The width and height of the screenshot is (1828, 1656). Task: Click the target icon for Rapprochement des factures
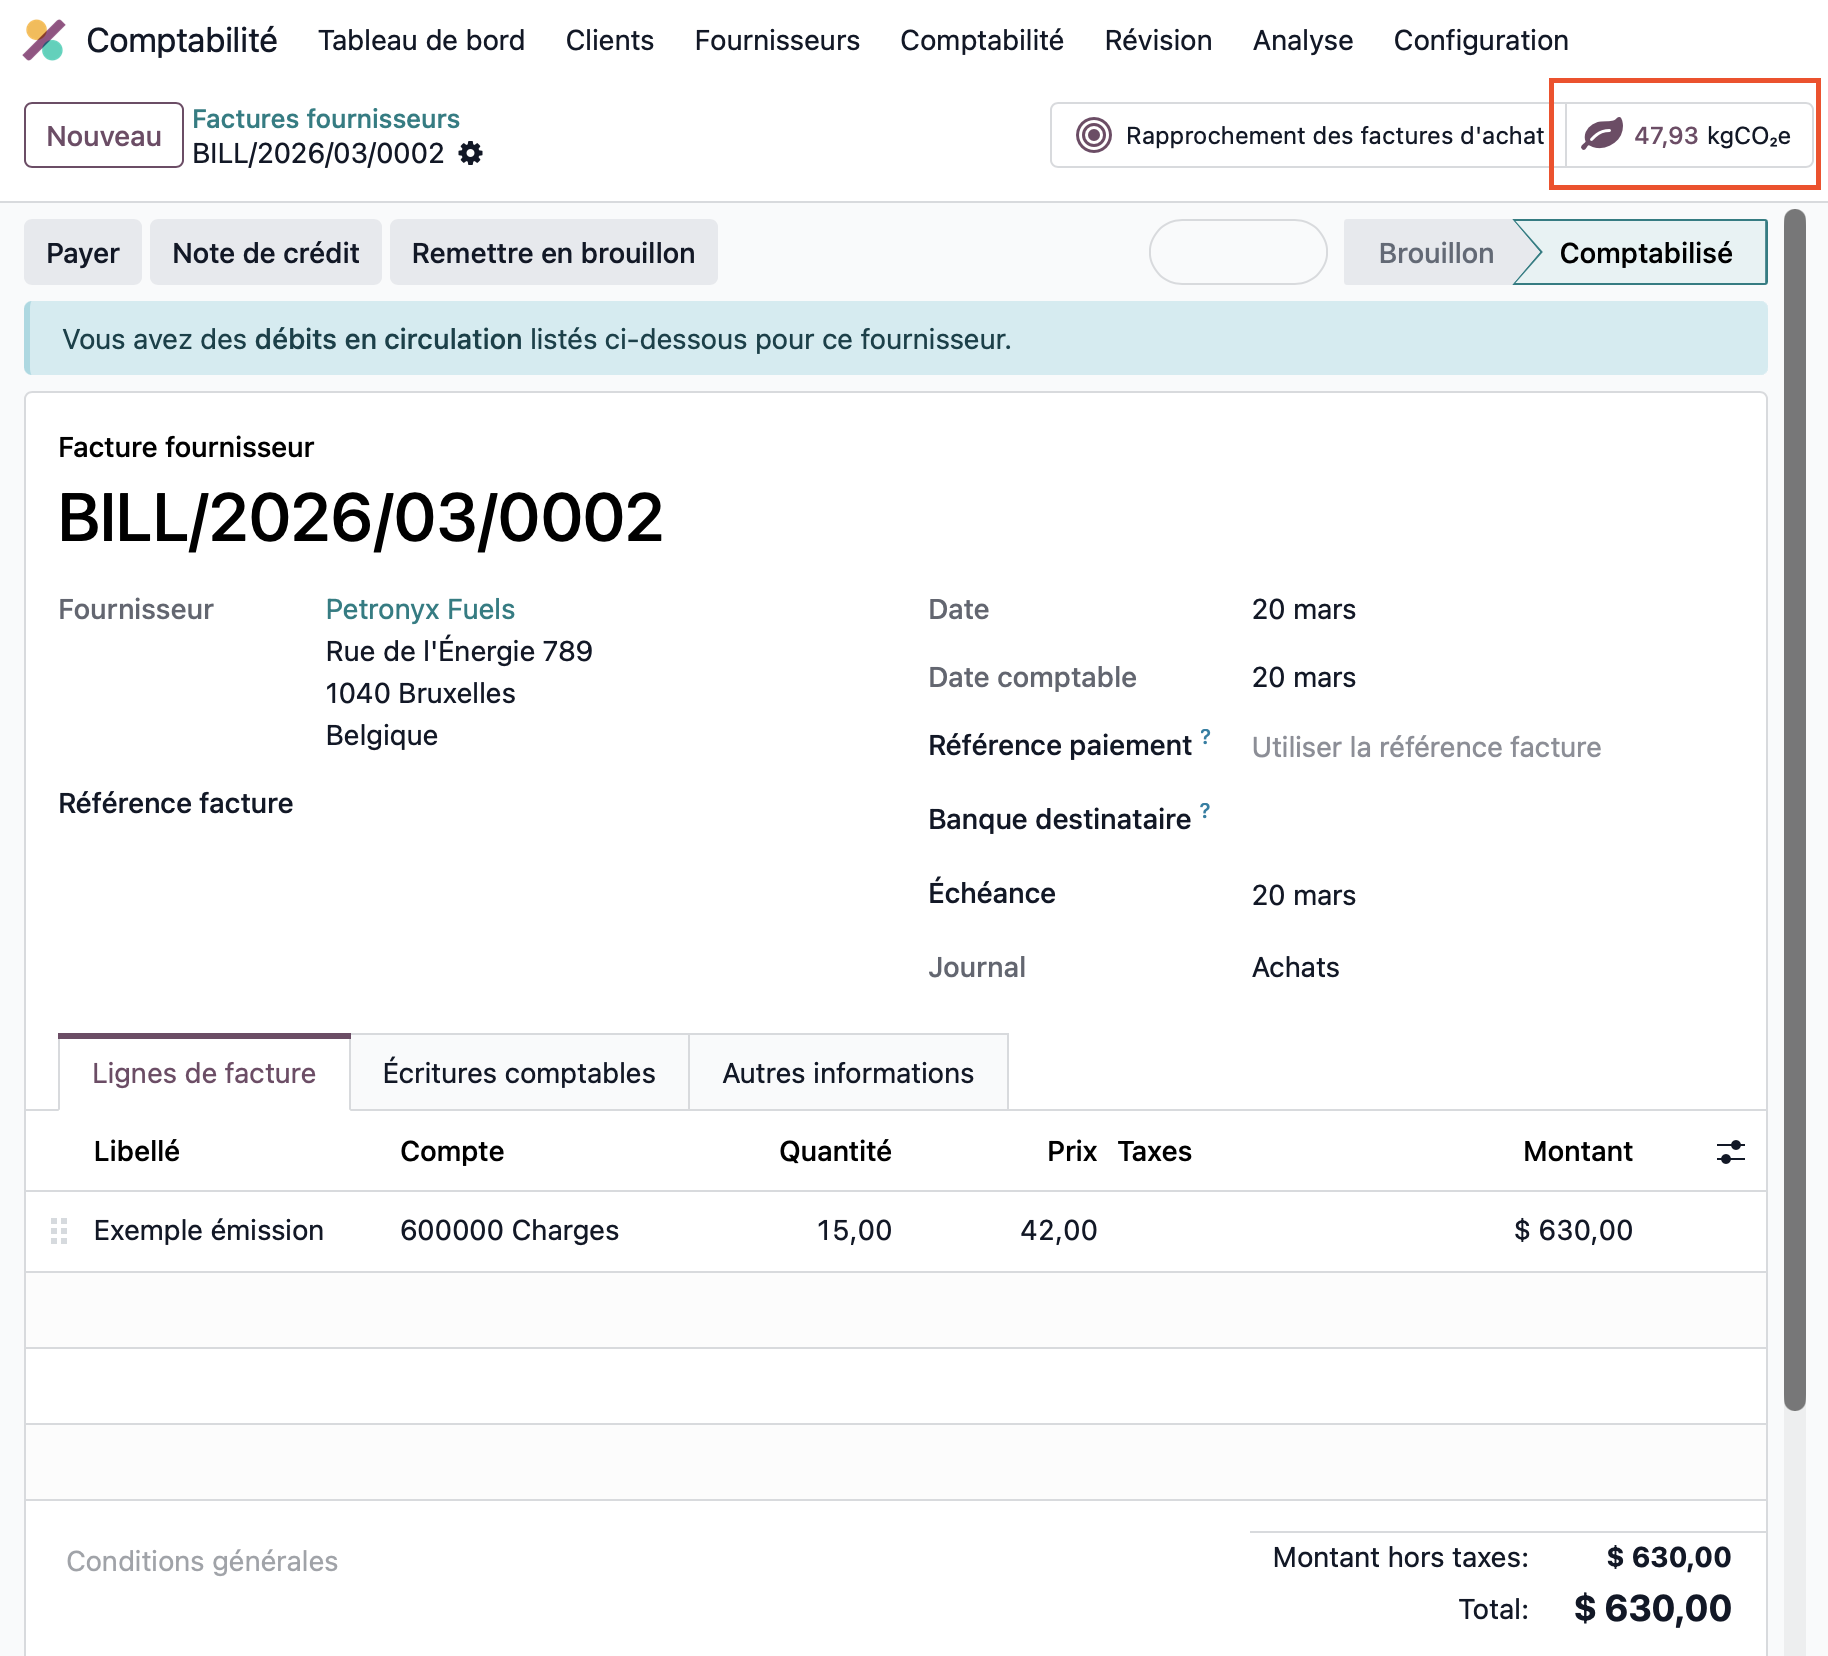point(1093,135)
